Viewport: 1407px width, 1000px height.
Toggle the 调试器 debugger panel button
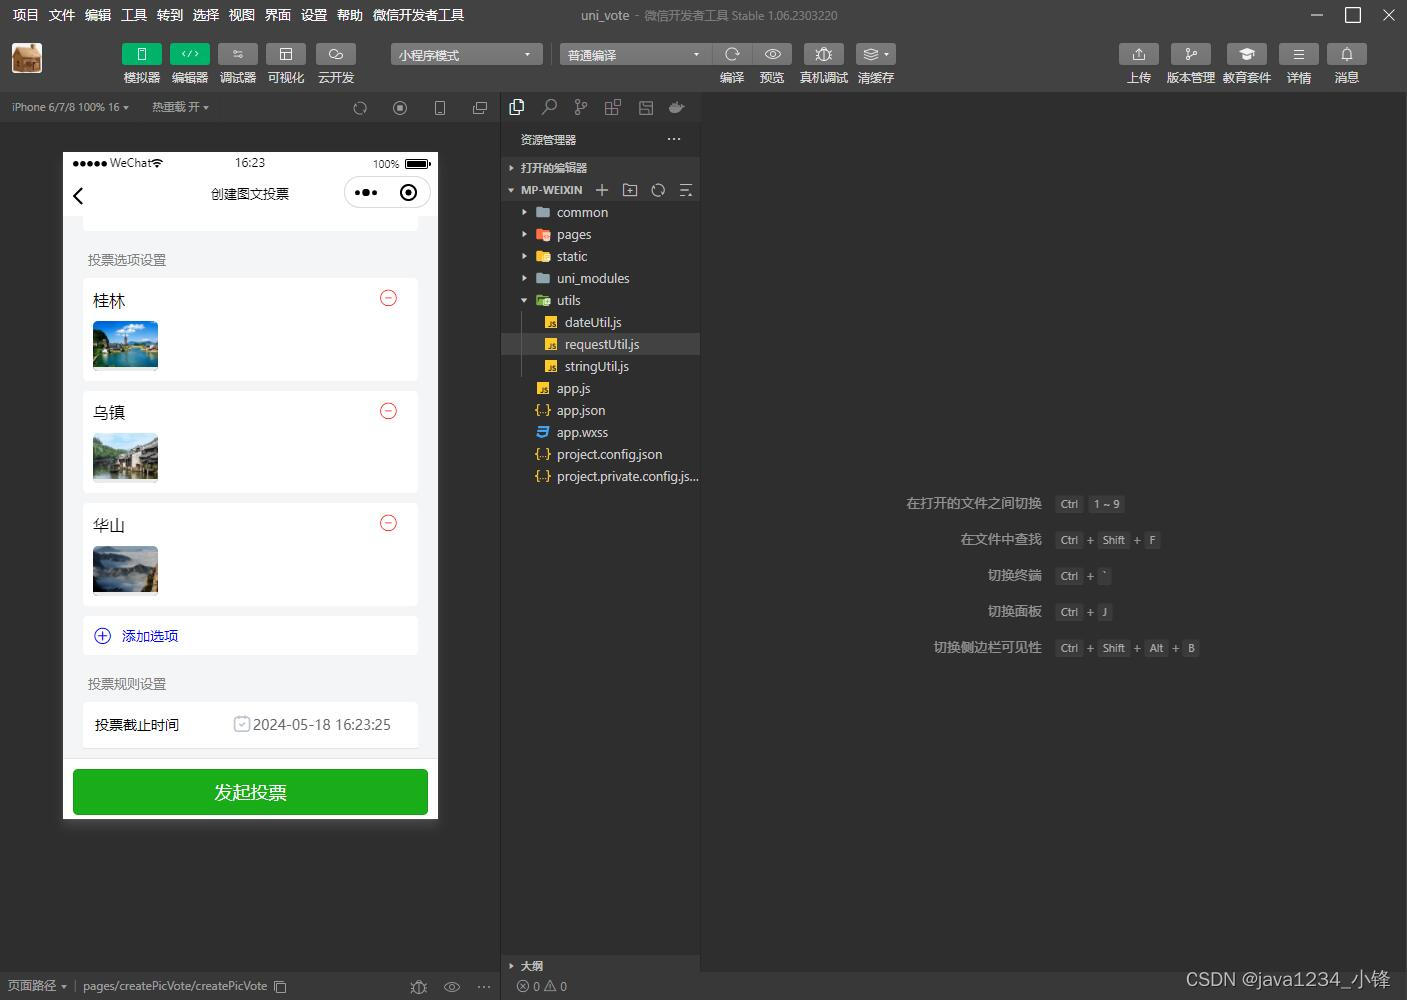tap(237, 54)
